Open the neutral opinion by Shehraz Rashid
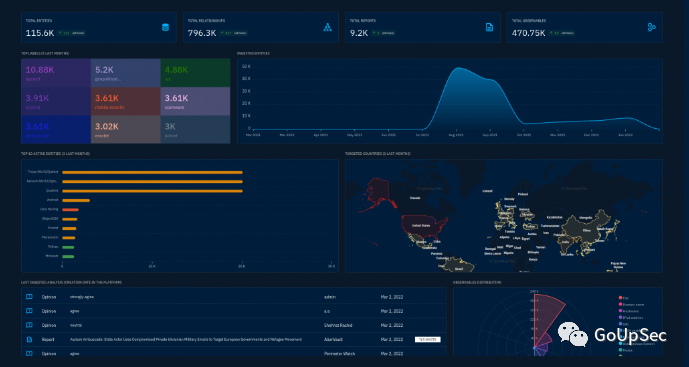 pos(234,325)
